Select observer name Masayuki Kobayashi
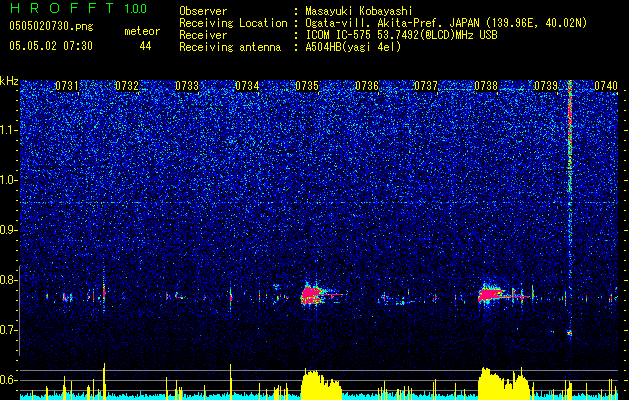This screenshot has width=629, height=400. pyautogui.click(x=359, y=11)
